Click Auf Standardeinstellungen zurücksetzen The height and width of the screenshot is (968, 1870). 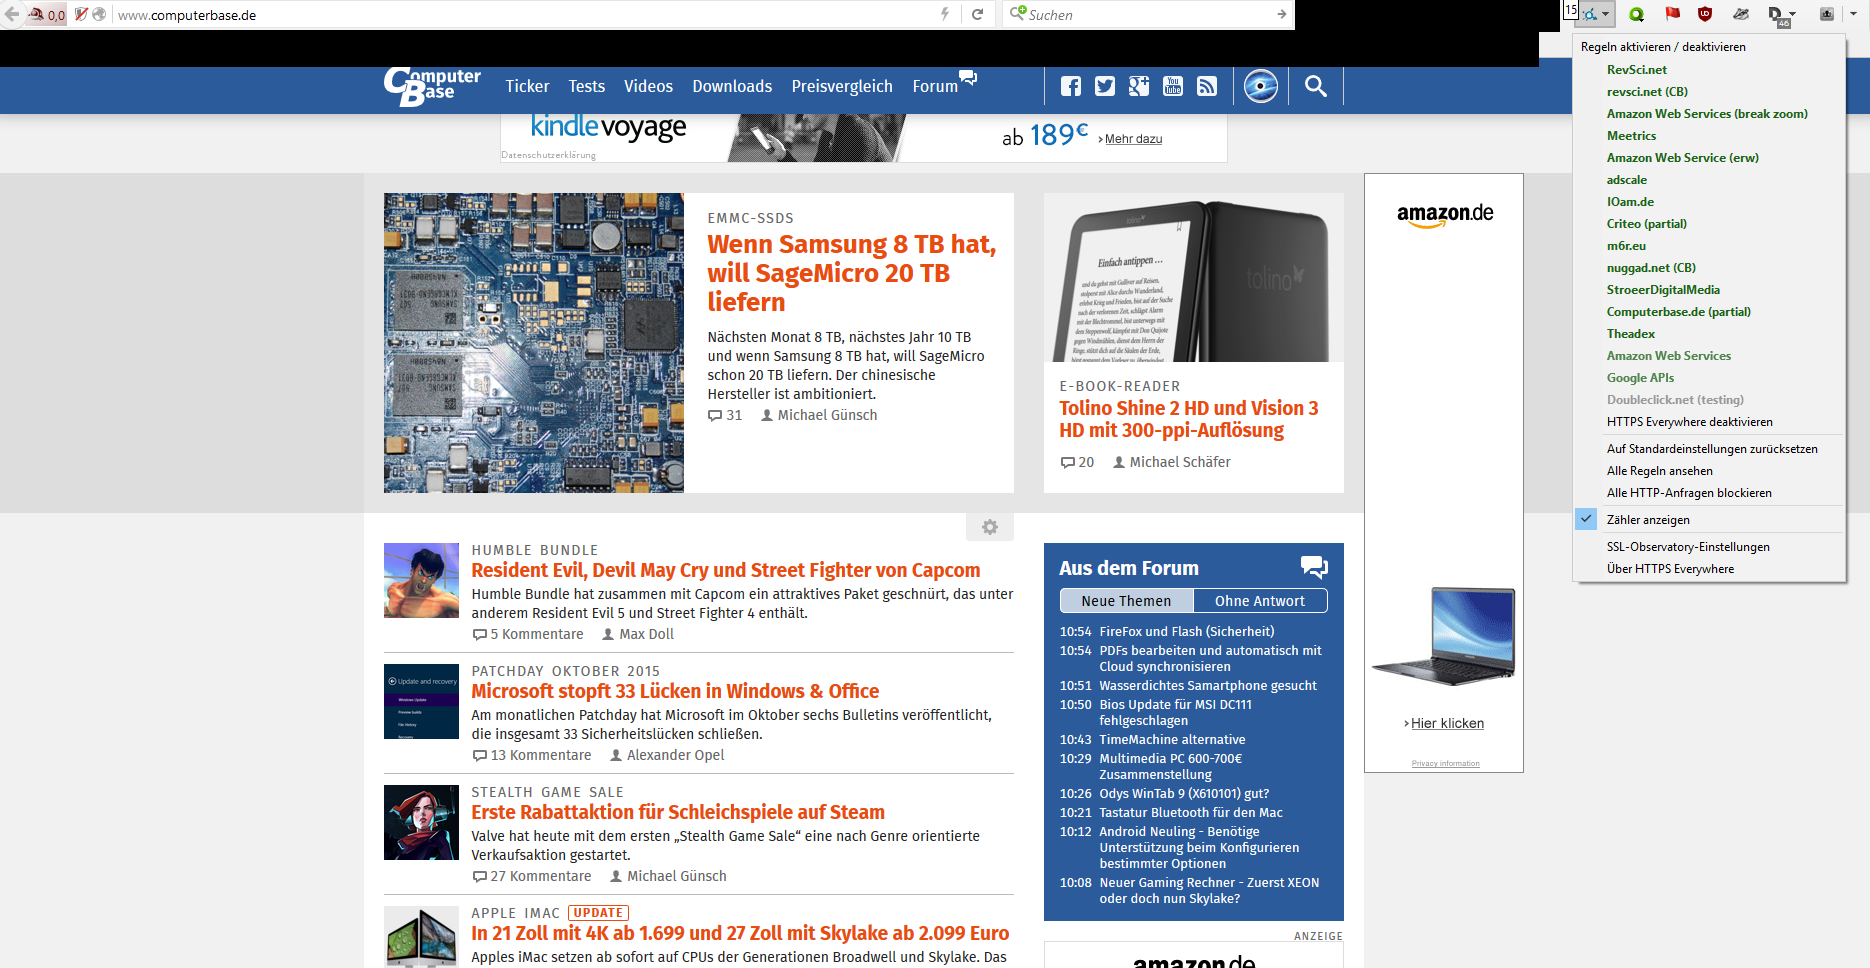[x=1712, y=449]
